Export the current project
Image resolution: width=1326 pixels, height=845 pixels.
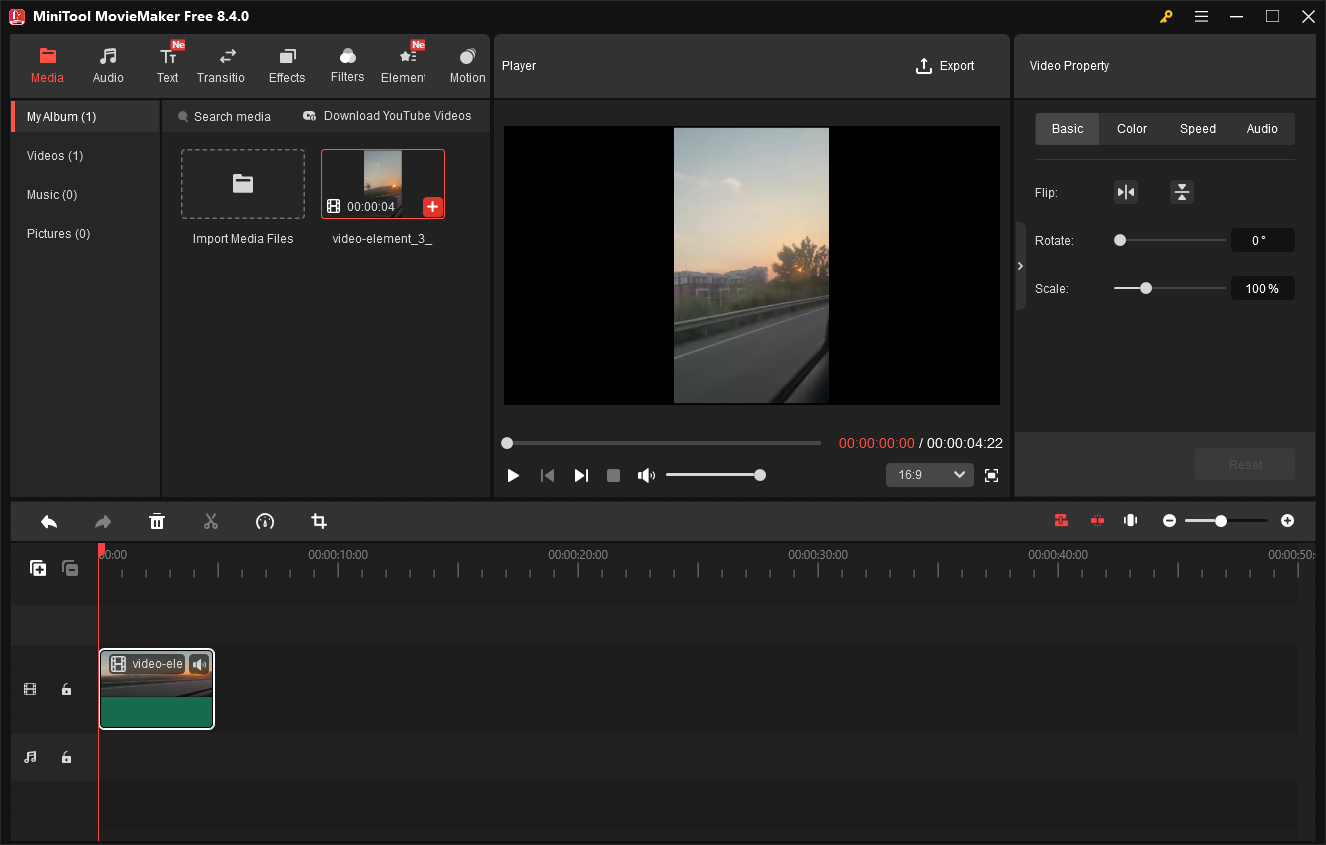pos(944,66)
